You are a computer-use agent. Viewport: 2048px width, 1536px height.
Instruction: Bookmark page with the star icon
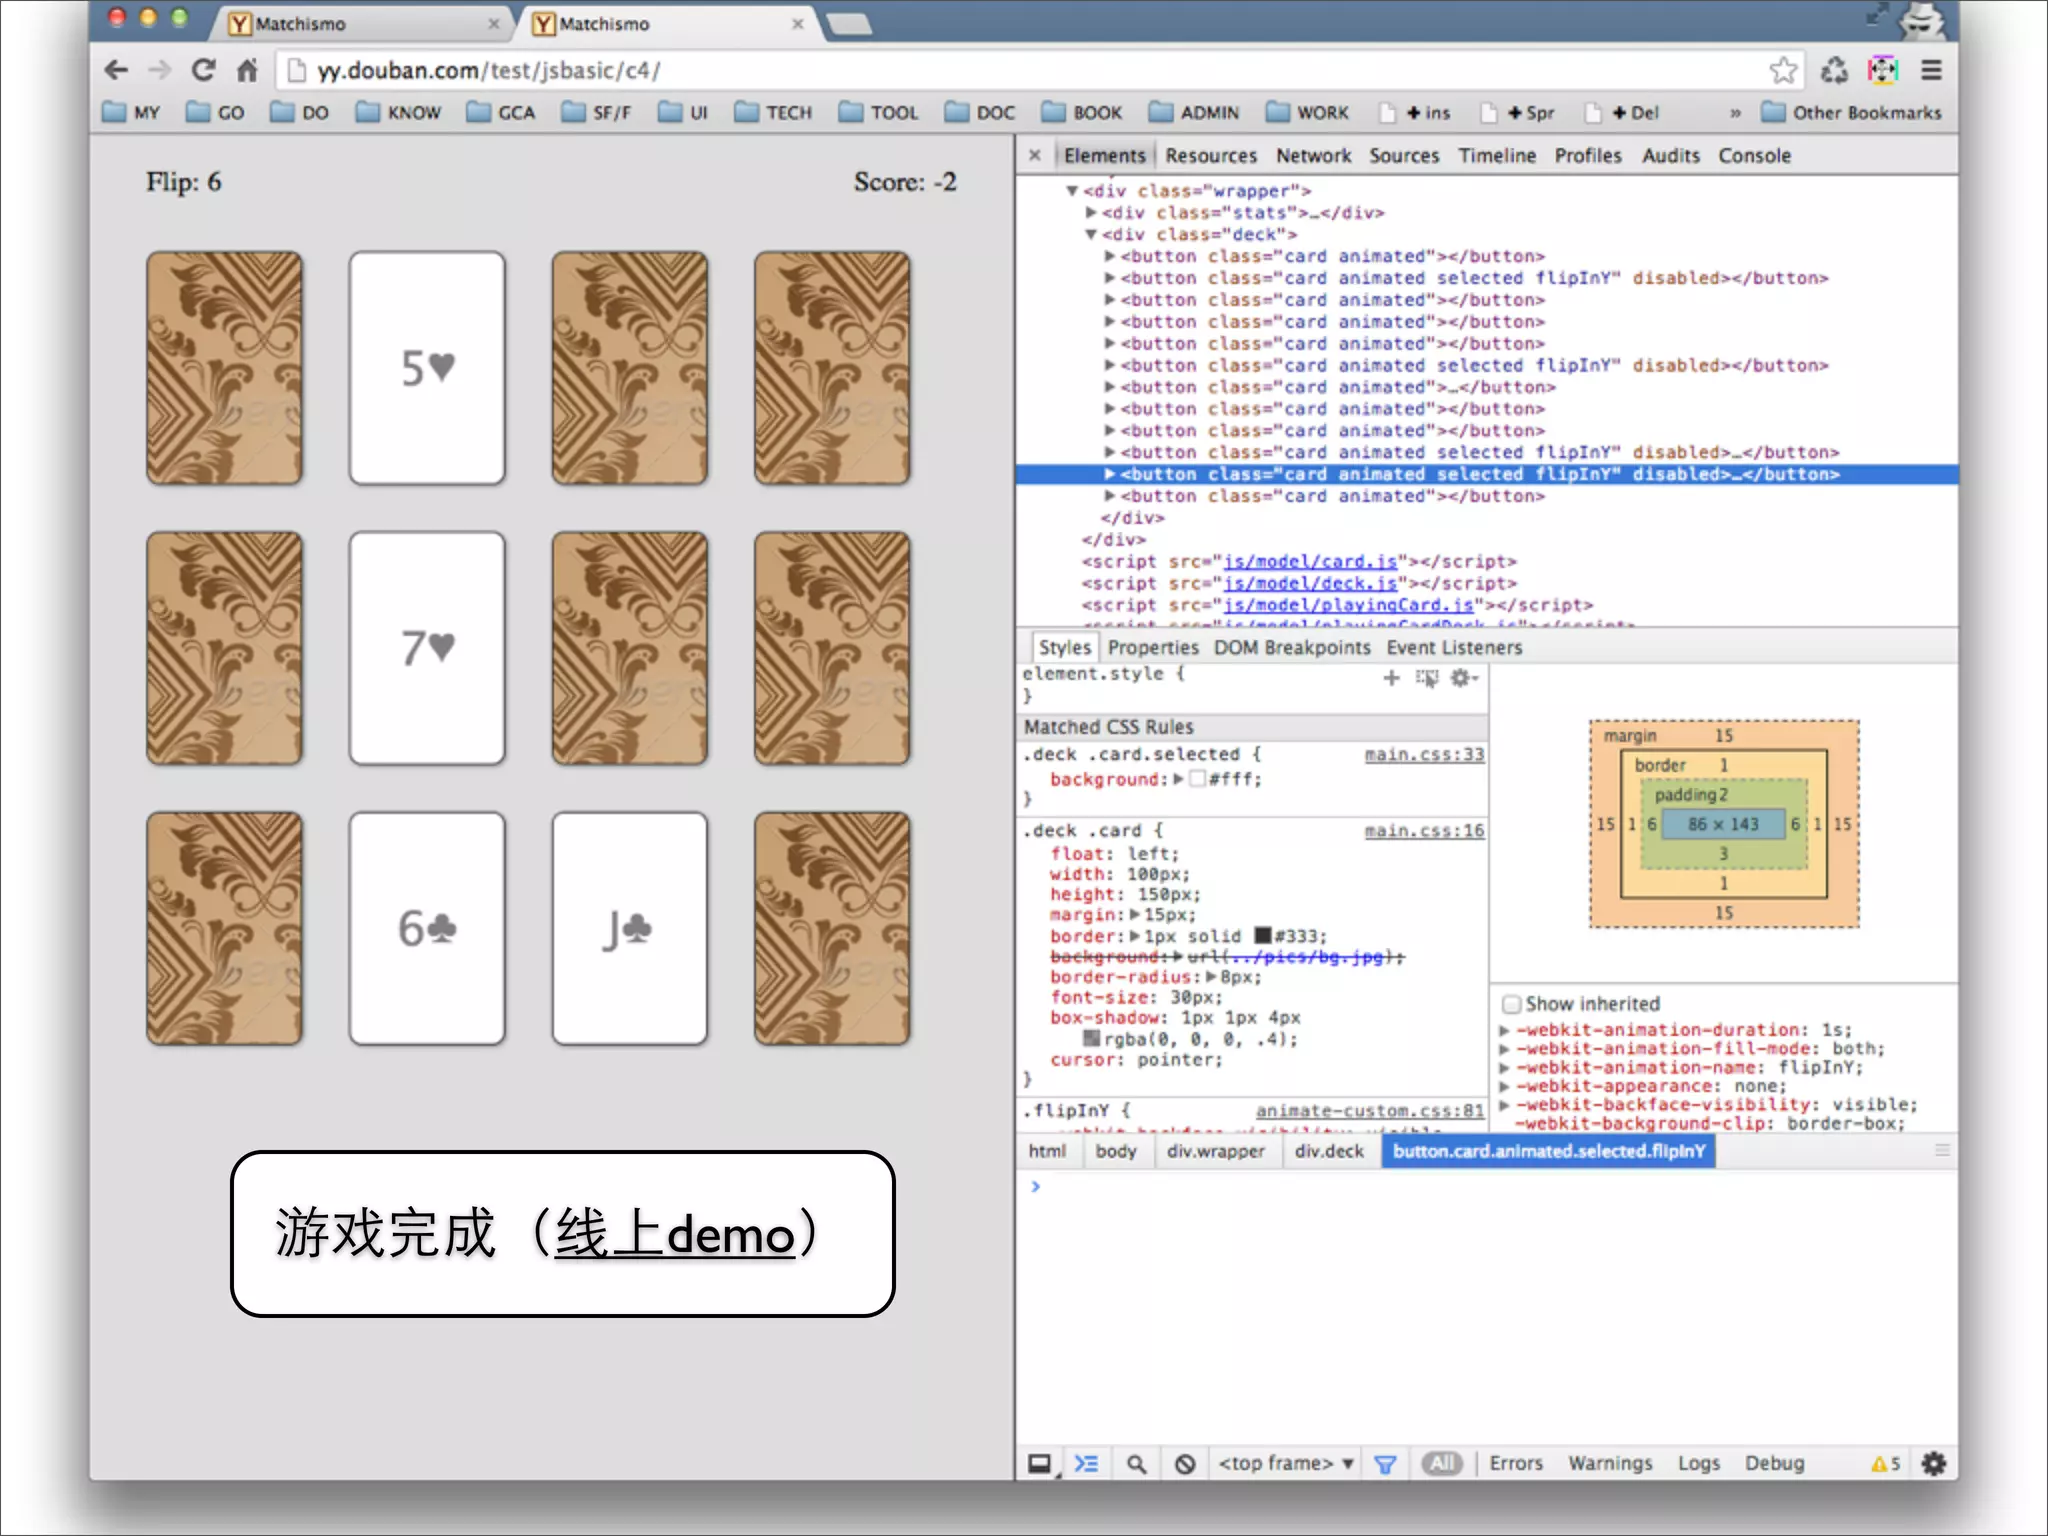[1783, 70]
